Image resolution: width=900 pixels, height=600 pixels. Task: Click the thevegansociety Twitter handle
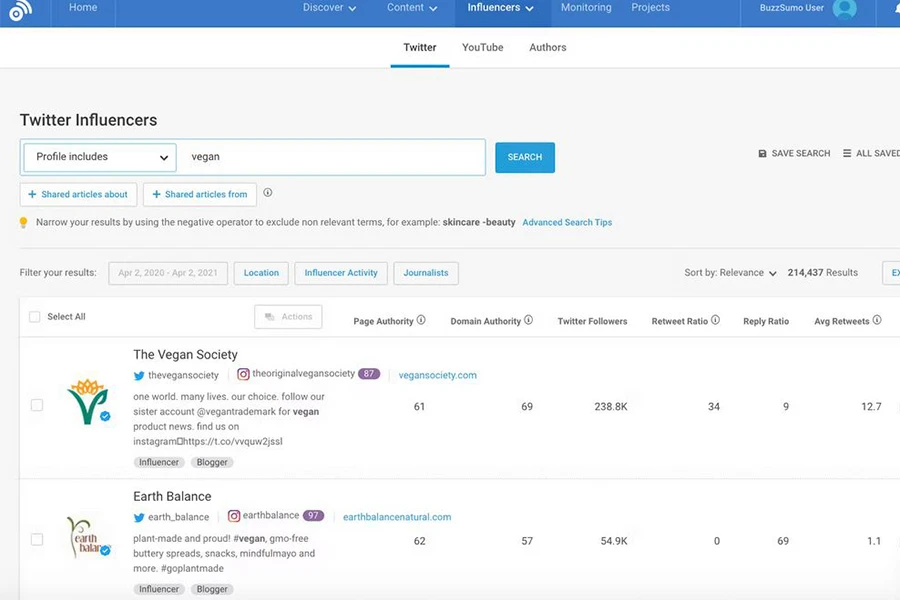[183, 375]
